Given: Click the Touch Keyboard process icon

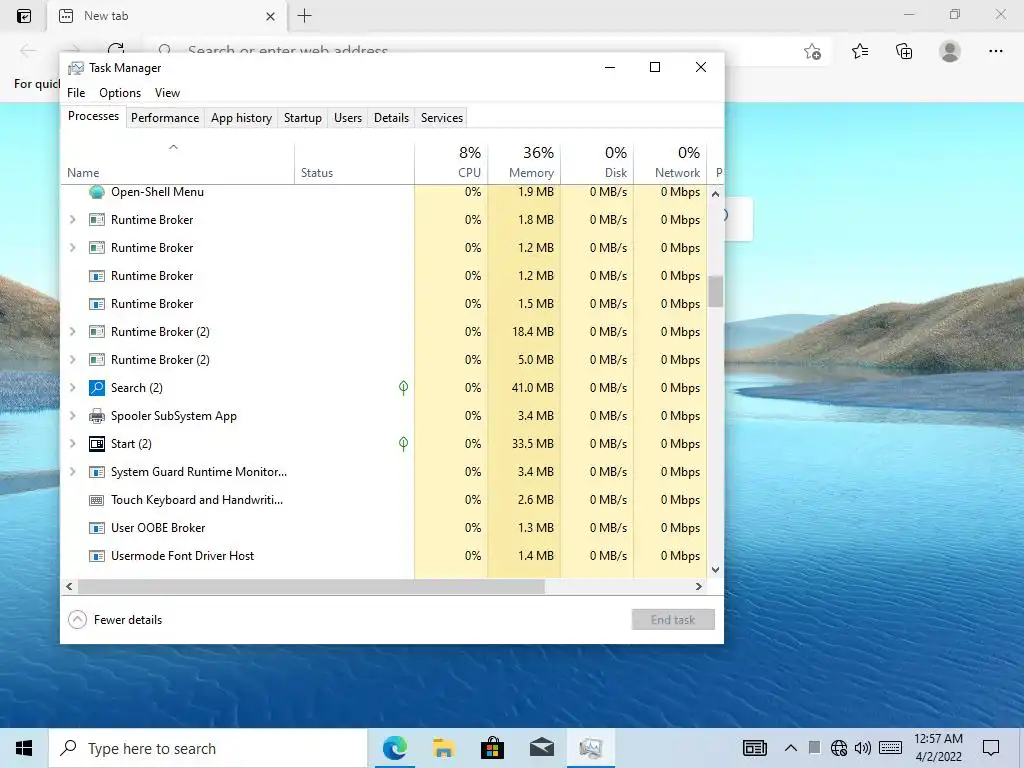Looking at the screenshot, I should (97, 500).
